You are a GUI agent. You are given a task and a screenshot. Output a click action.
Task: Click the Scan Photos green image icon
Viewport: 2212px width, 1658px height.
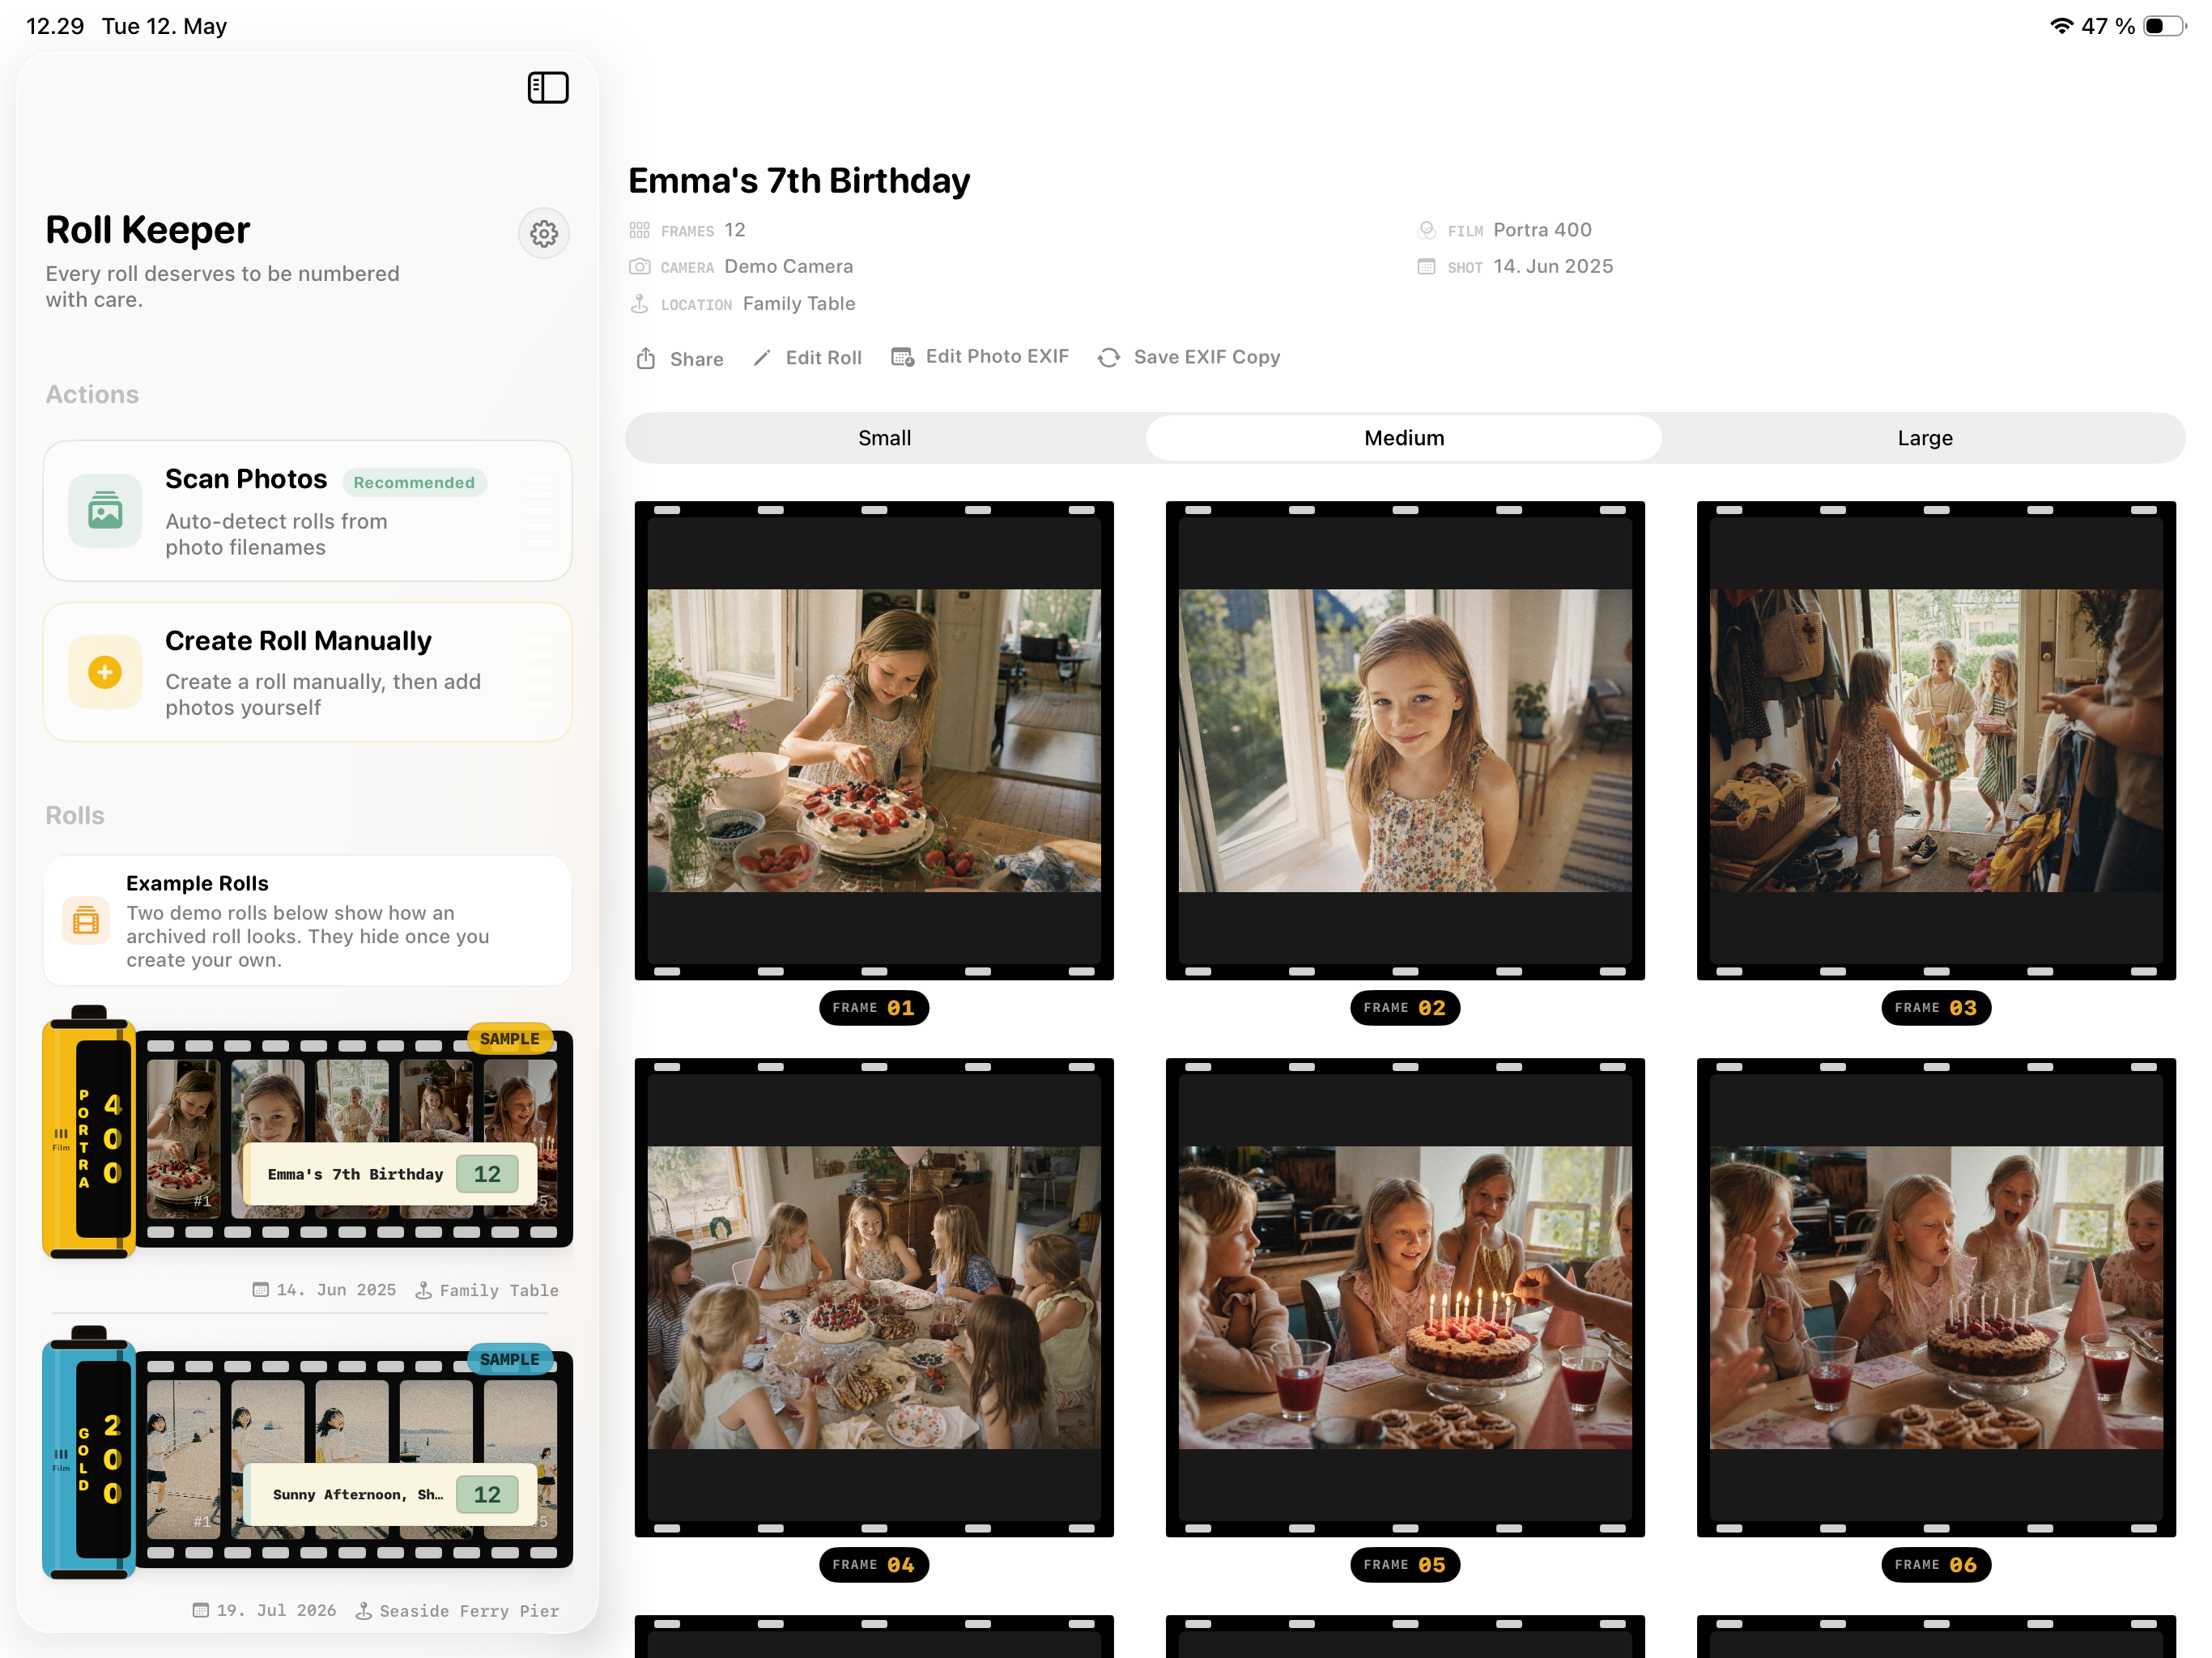tap(105, 511)
